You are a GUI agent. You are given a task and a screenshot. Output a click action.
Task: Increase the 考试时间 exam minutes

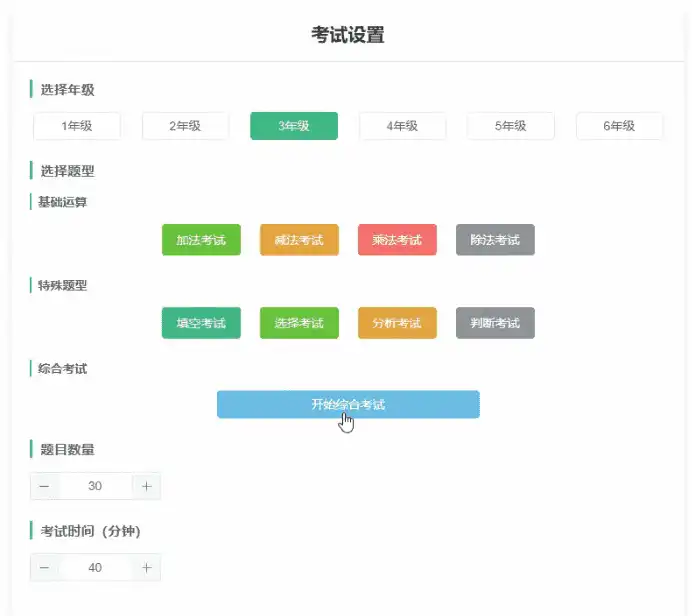tap(147, 567)
